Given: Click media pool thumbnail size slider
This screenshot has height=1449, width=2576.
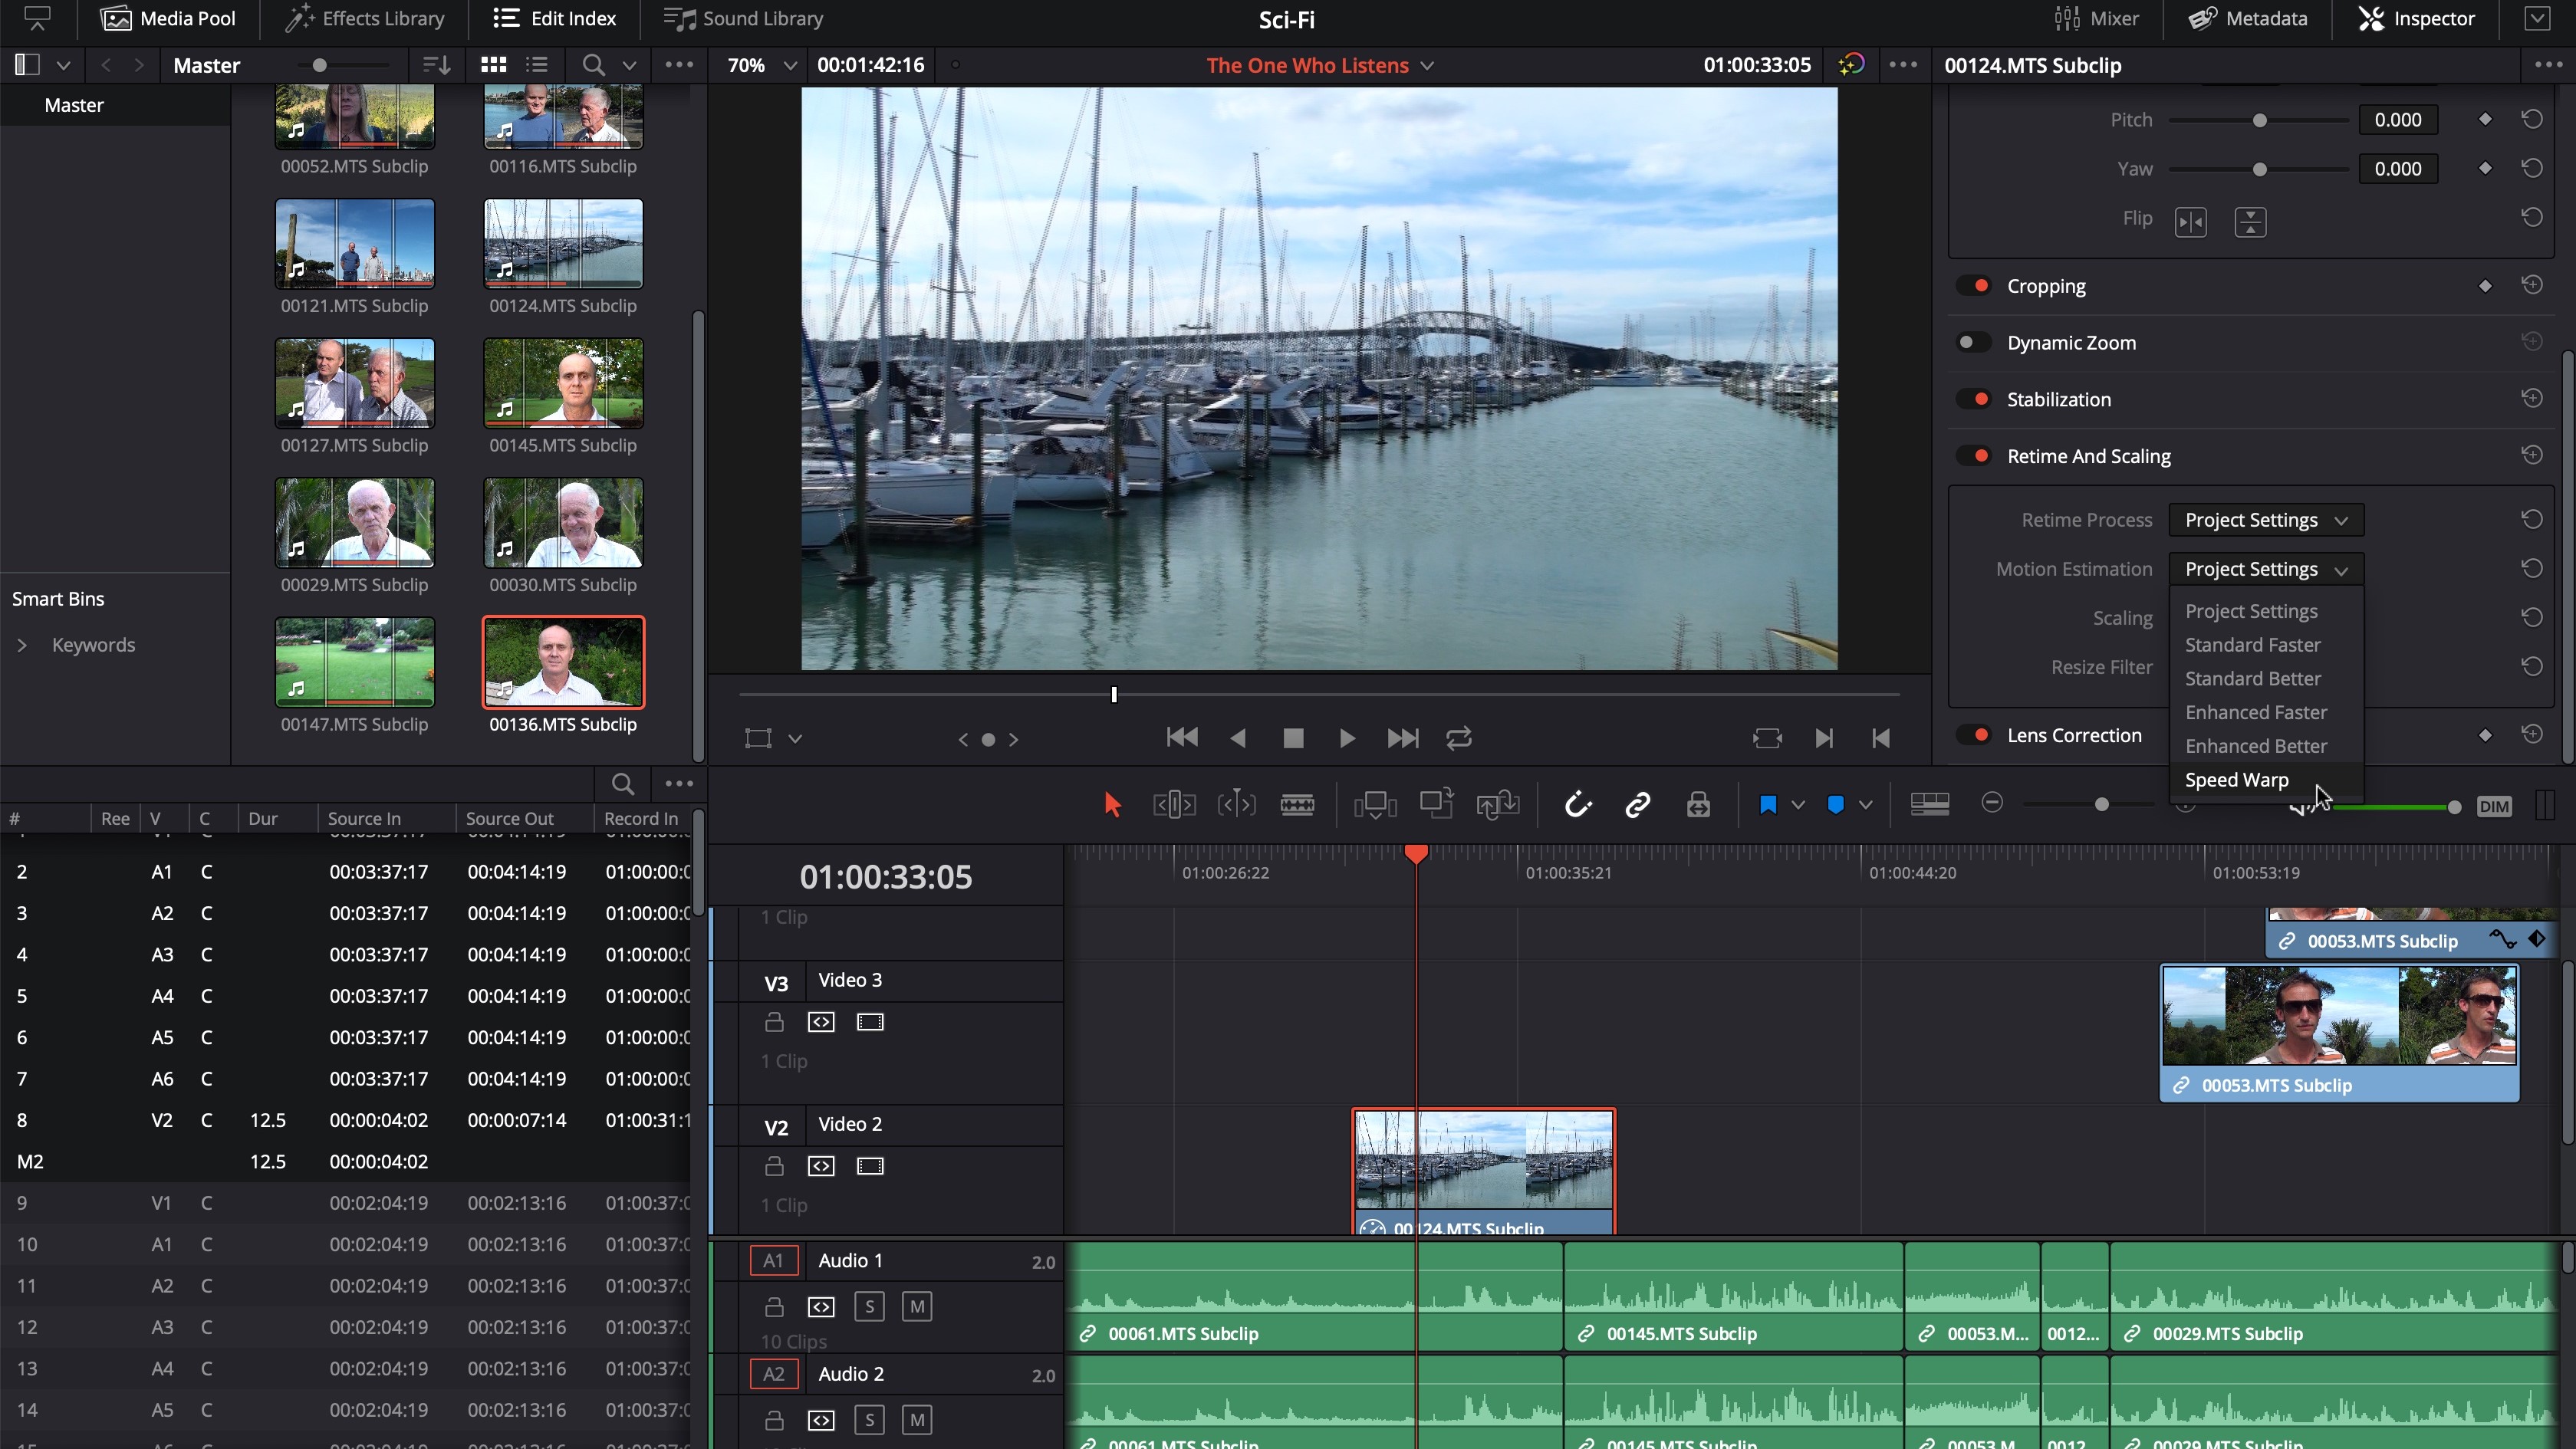Looking at the screenshot, I should 319,65.
